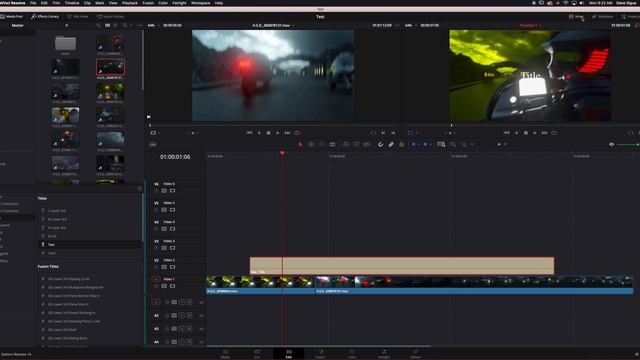Open the source viewer zoom percentage dropdown
640x360 pixels.
click(153, 25)
